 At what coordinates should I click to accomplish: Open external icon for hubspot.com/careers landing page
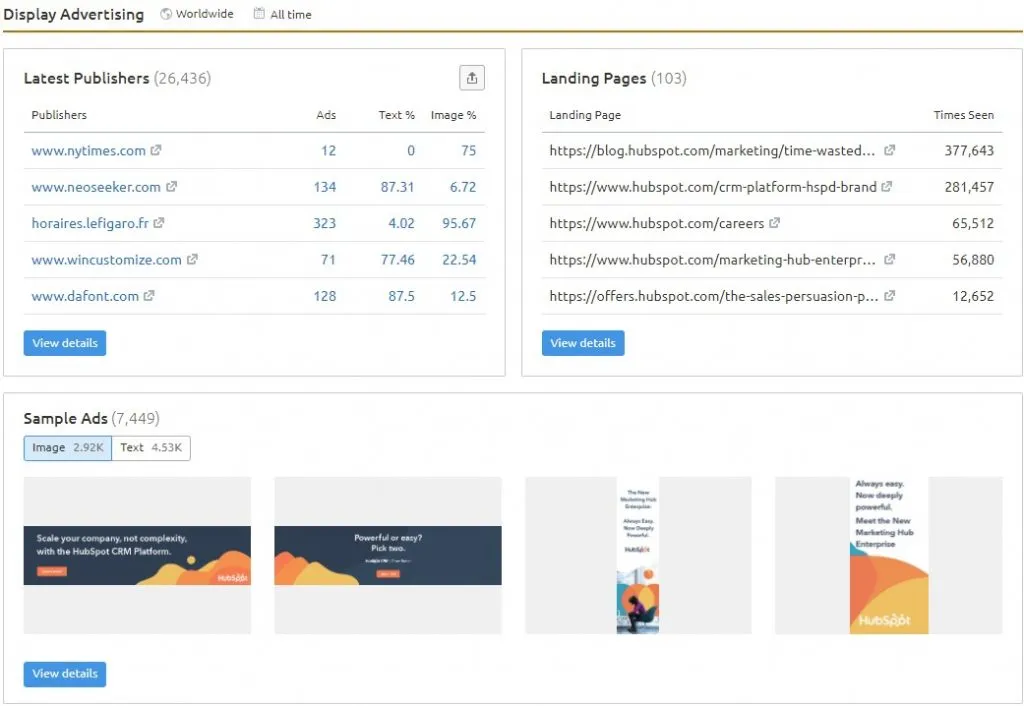775,223
